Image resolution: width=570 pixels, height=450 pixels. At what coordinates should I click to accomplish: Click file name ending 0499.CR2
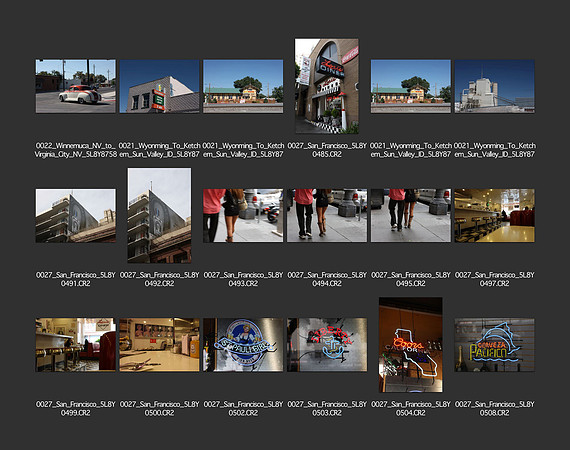[x=76, y=409]
